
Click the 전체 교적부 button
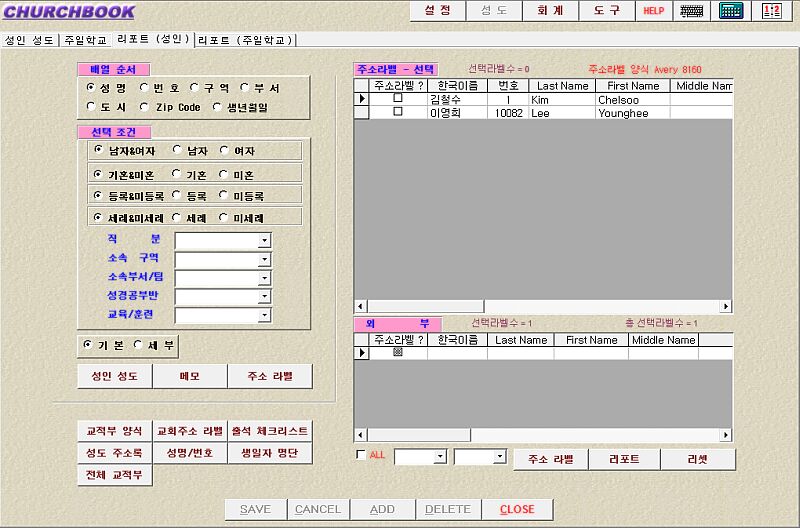(x=115, y=475)
